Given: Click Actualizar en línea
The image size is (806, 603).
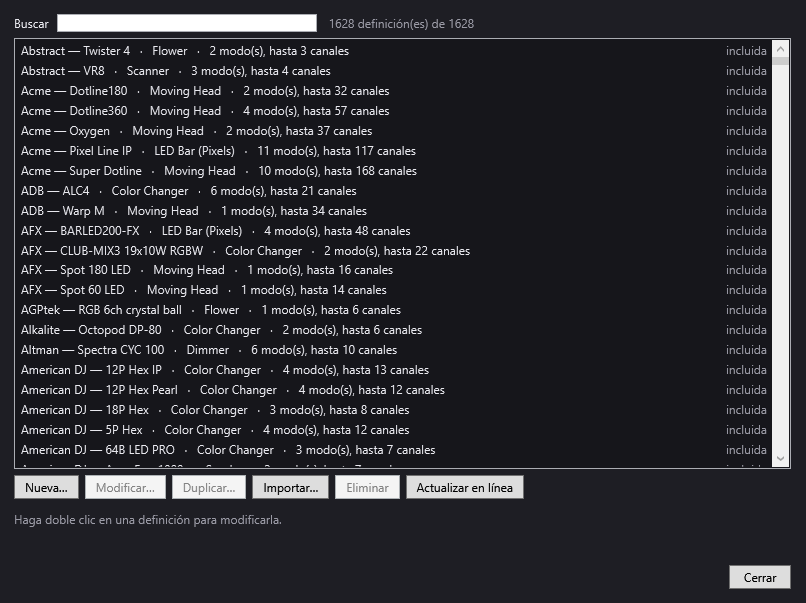Looking at the screenshot, I should pyautogui.click(x=465, y=487).
